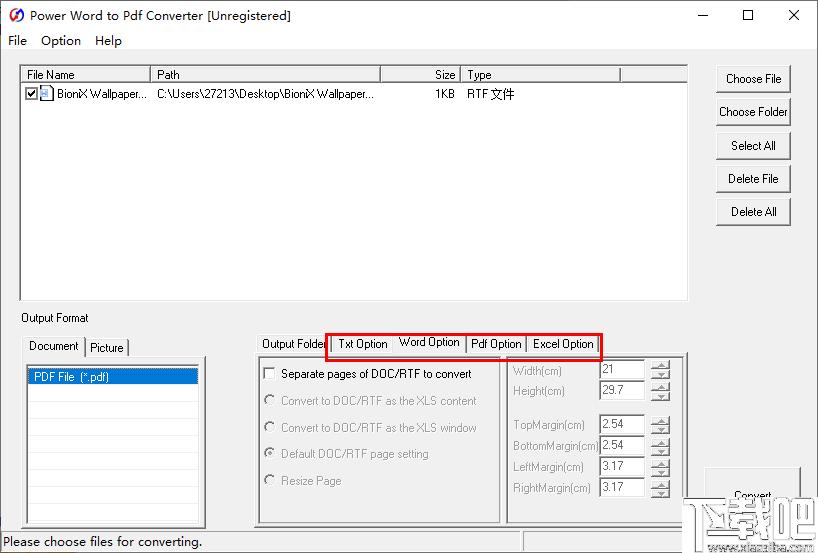Open the File menu
The image size is (818, 553).
tap(17, 41)
